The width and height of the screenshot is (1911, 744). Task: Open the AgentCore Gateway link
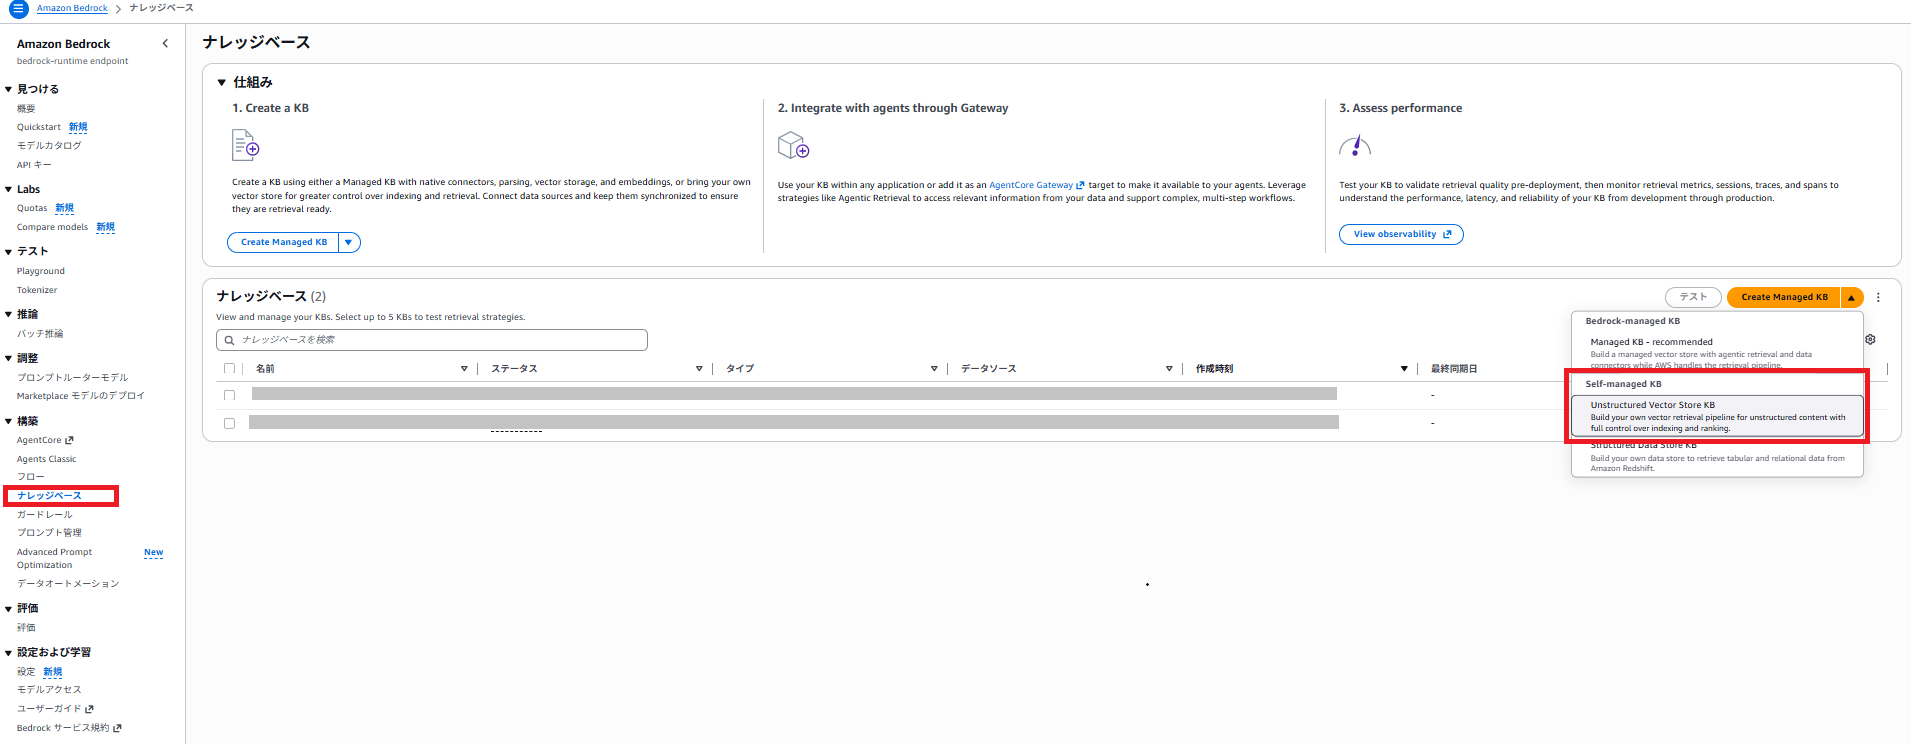click(1036, 185)
